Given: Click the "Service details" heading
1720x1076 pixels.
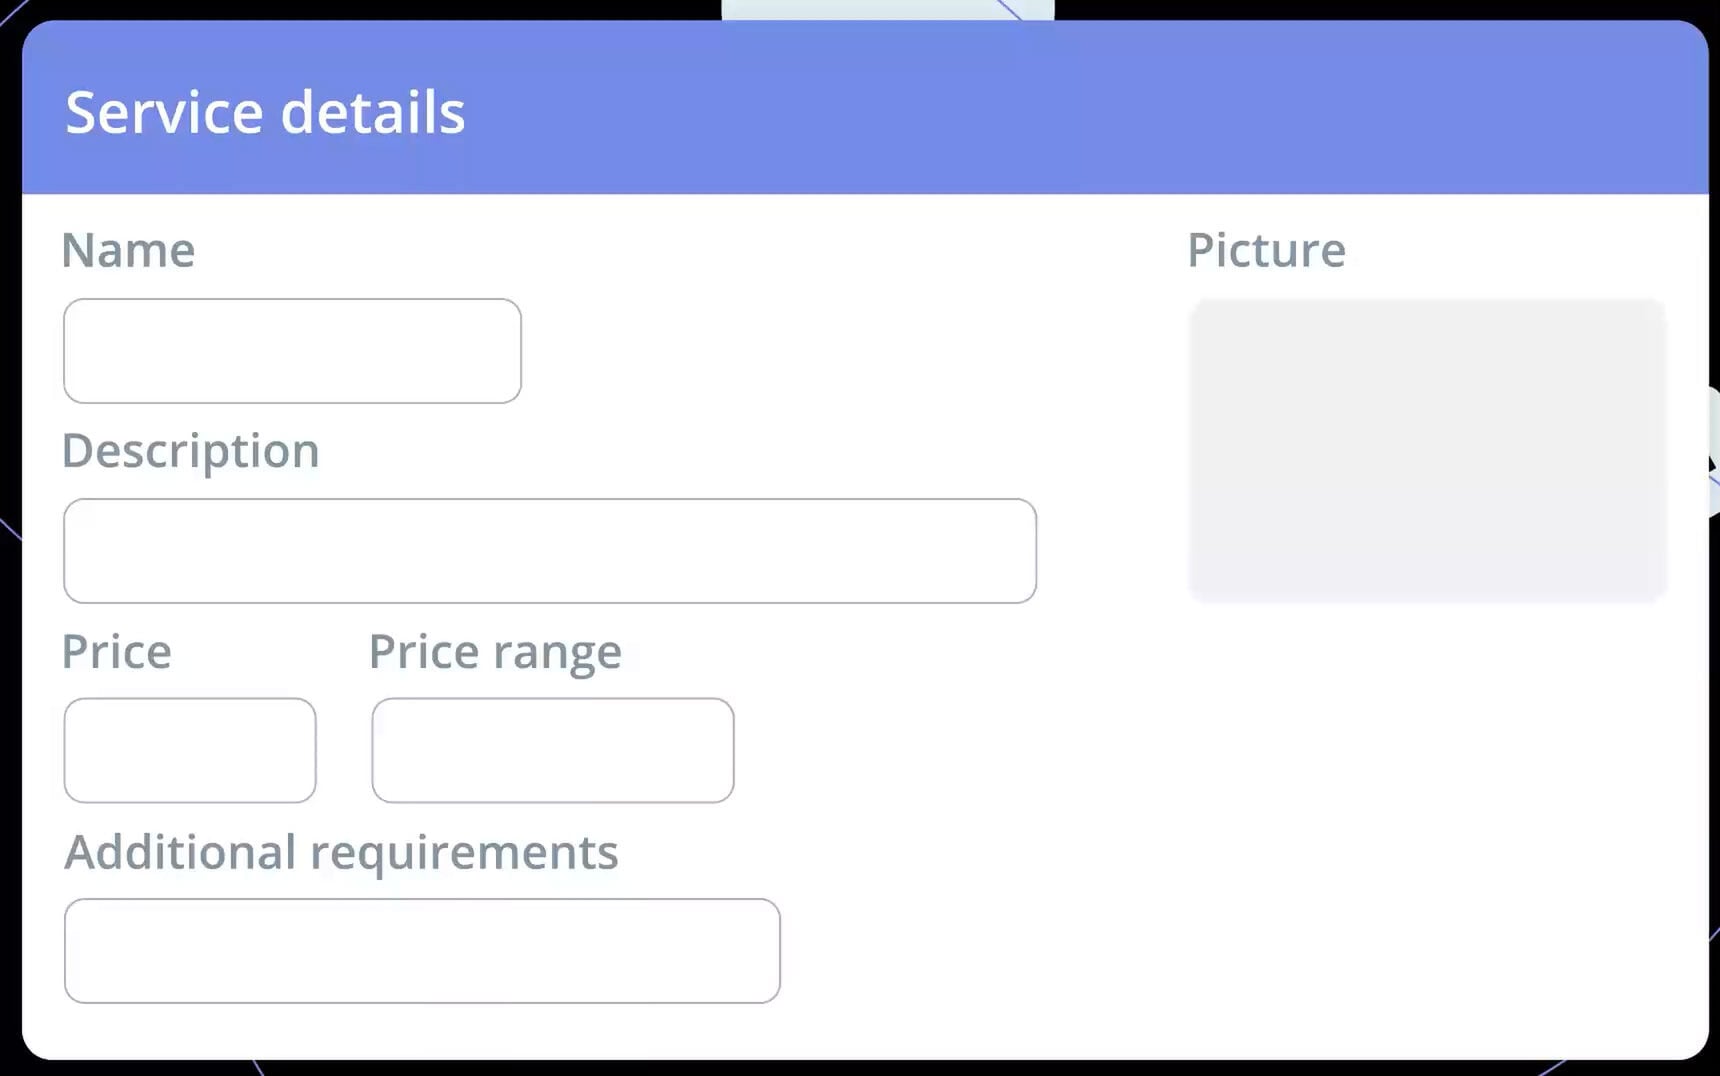Looking at the screenshot, I should [x=265, y=112].
